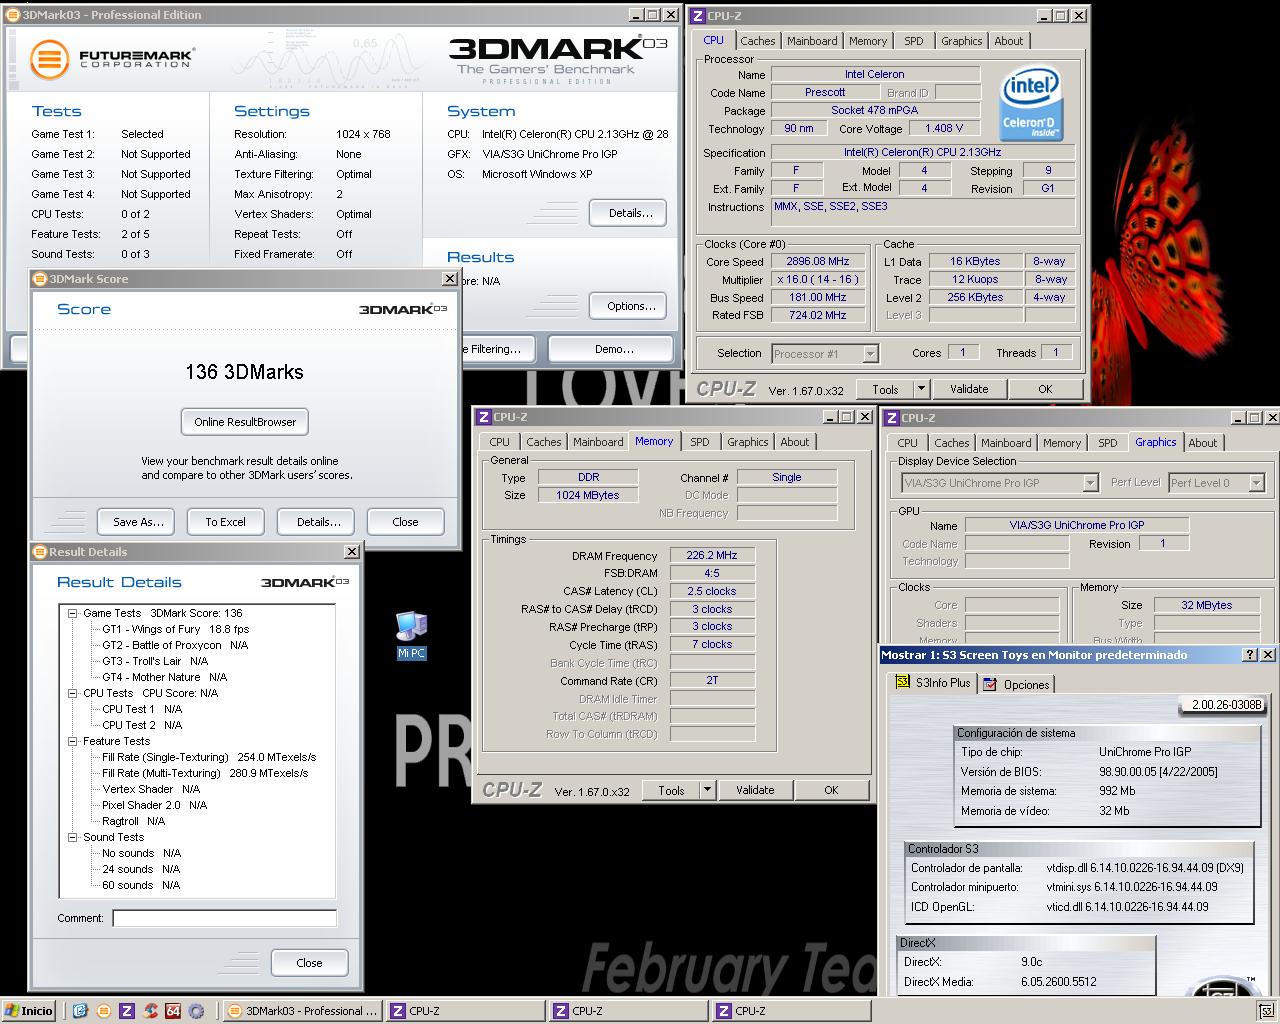
Task: Click the DRAM Frequency 226.2 MHz value
Action: 712,556
